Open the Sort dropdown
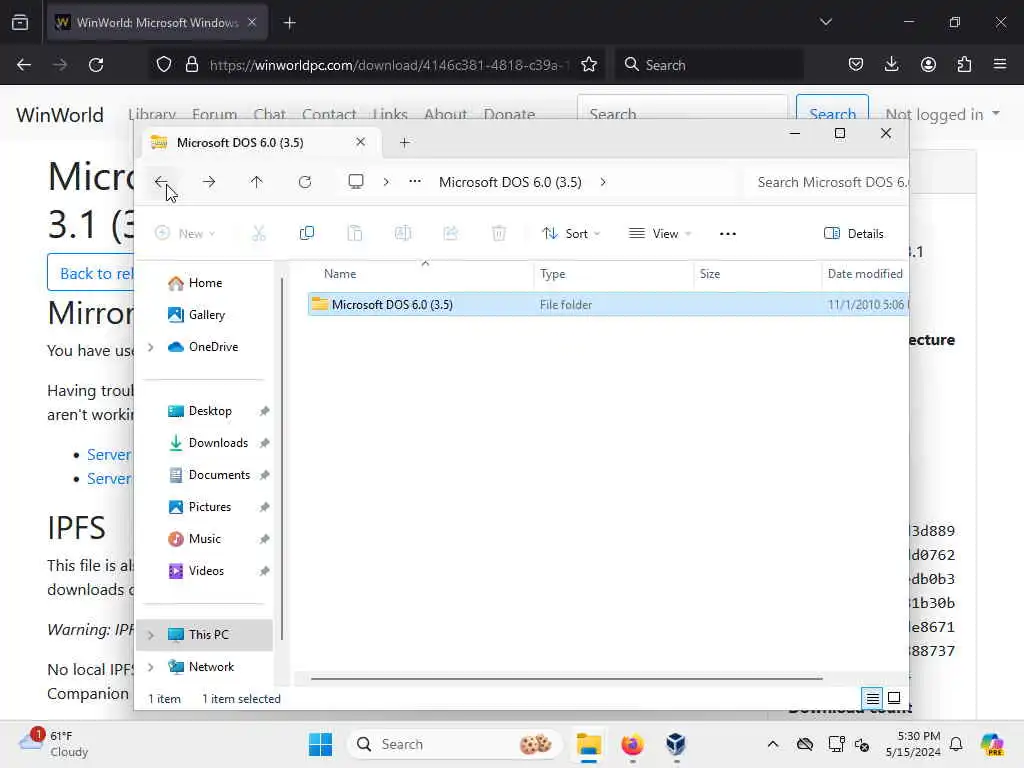This screenshot has height=768, width=1024. (571, 233)
